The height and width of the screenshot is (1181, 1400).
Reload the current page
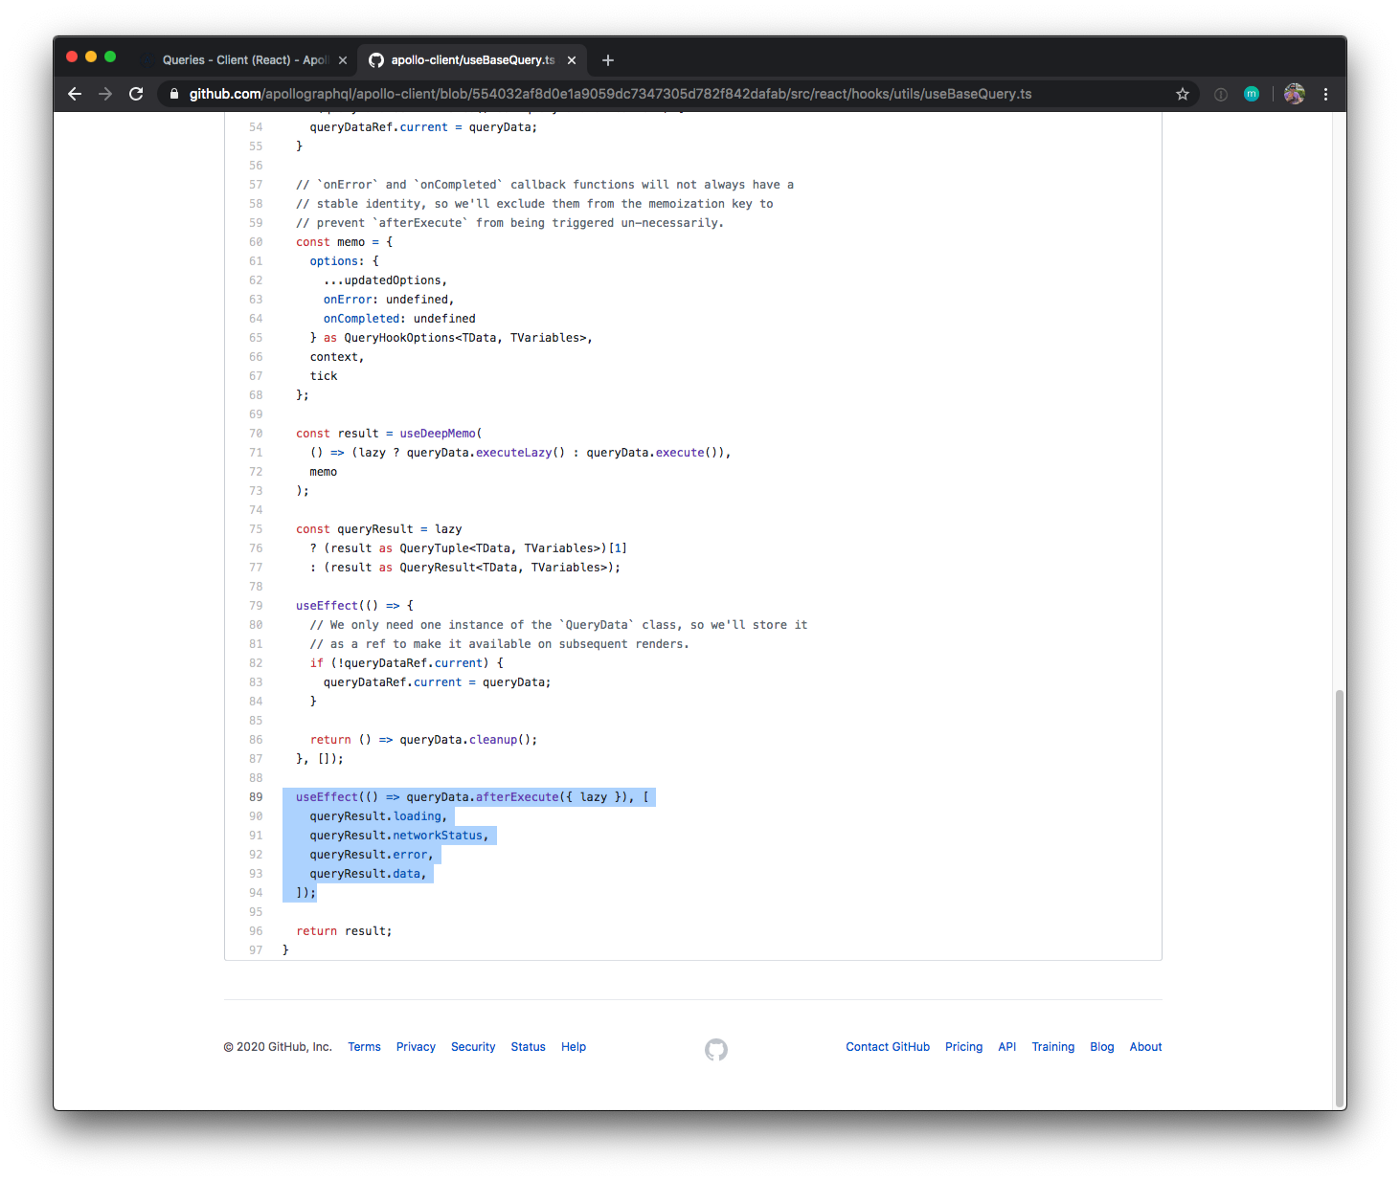pos(136,94)
